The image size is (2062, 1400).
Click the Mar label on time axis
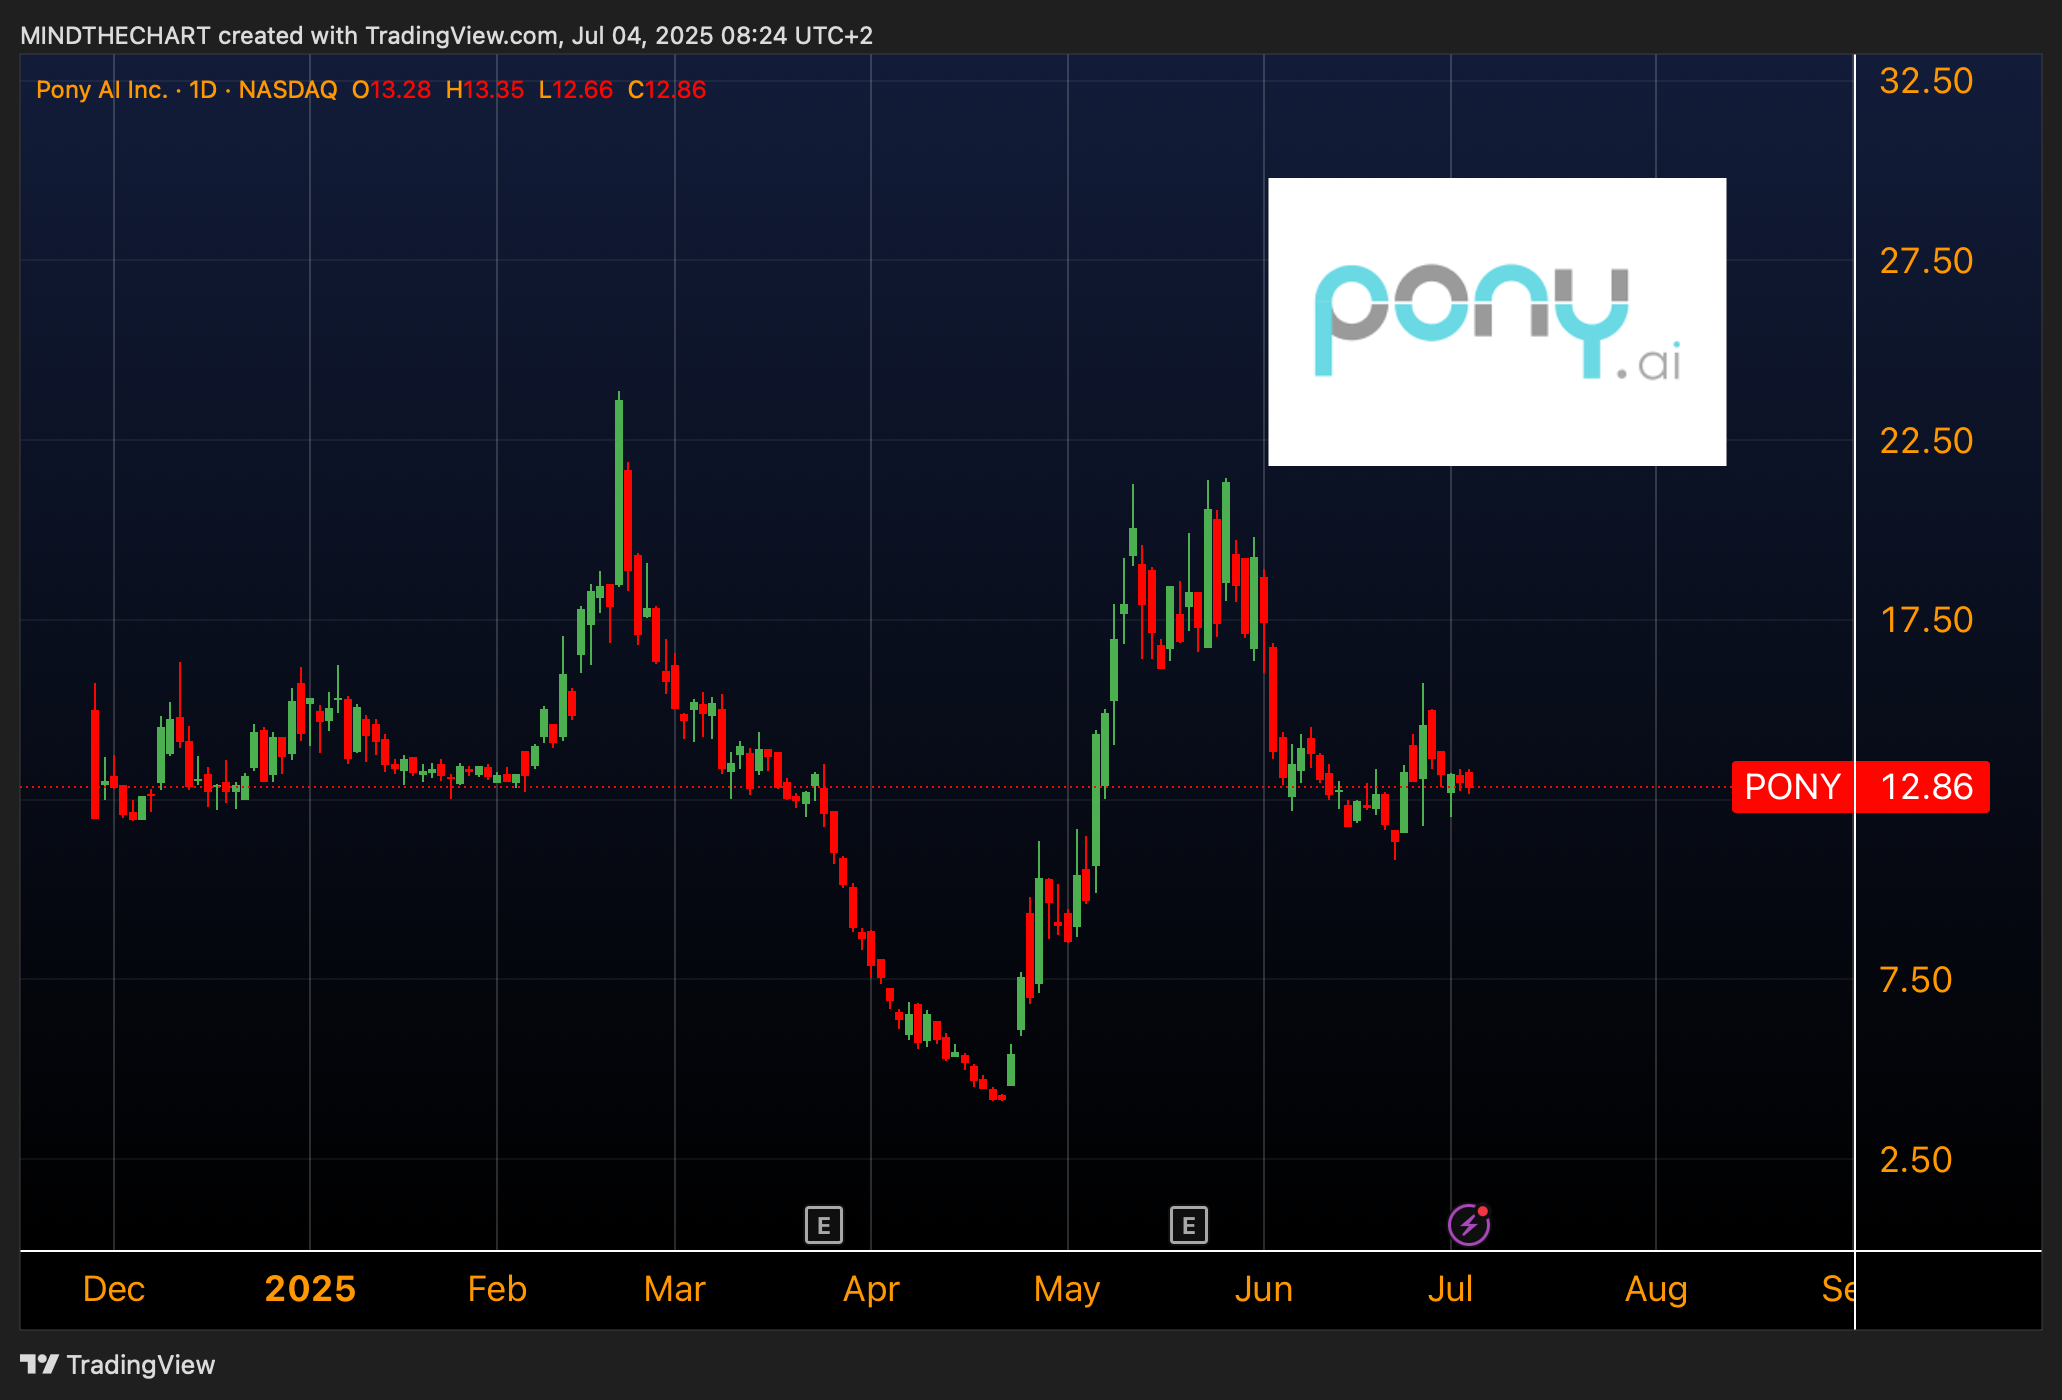675,1289
